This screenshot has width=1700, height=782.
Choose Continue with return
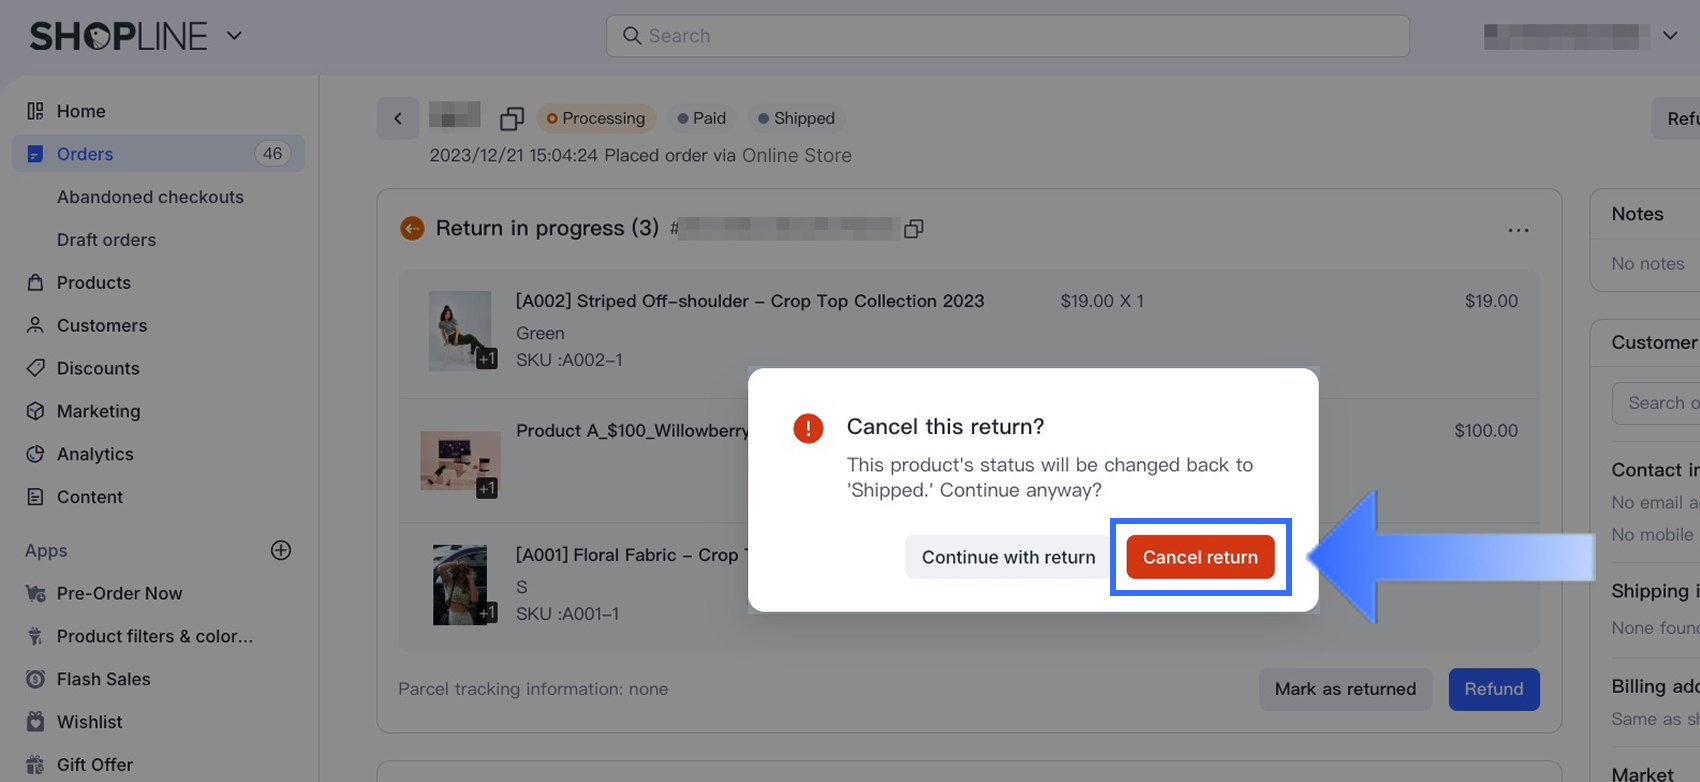click(1008, 557)
